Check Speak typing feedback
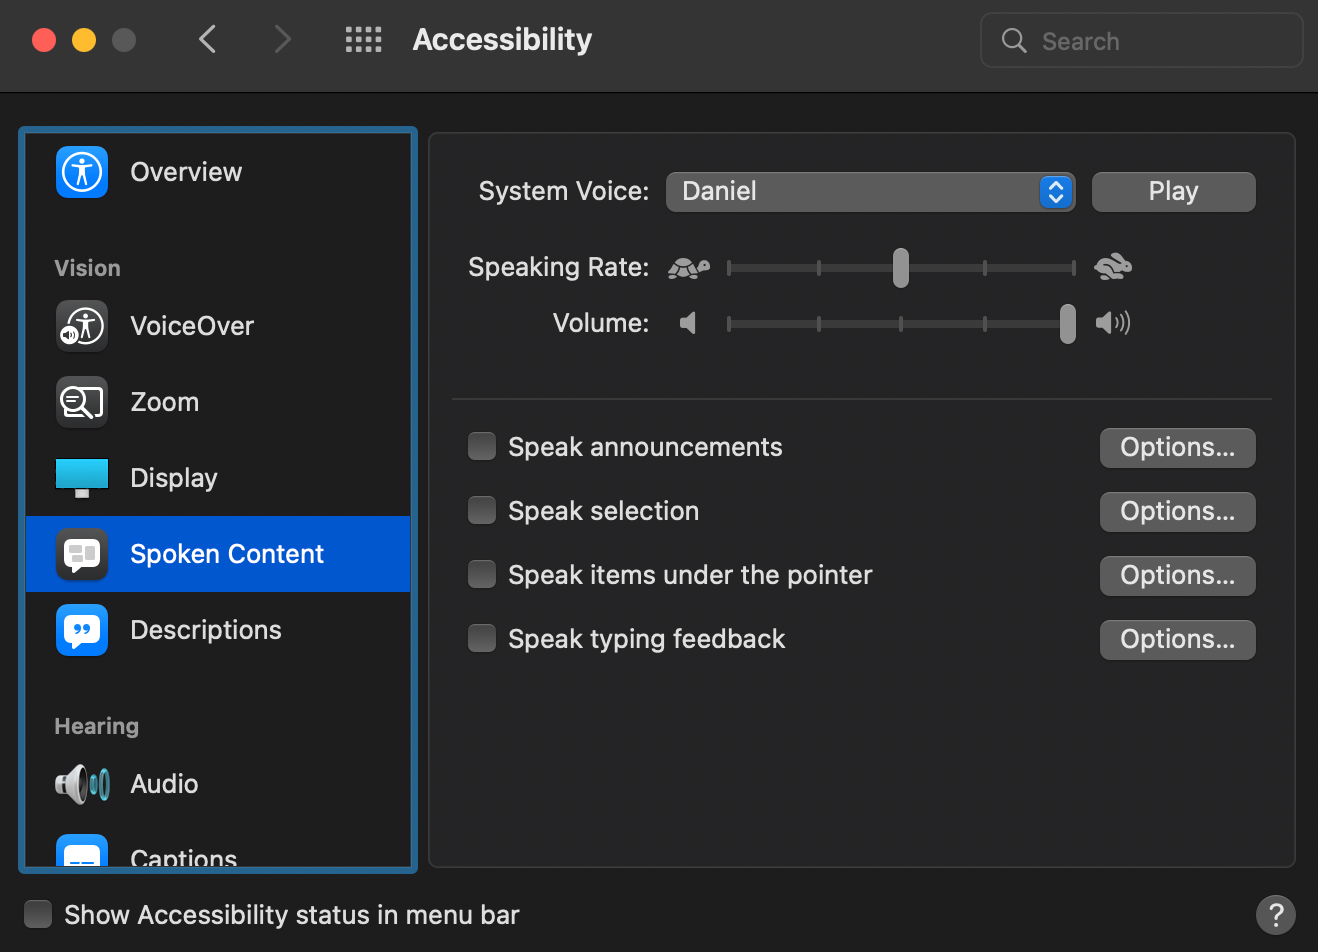 pyautogui.click(x=482, y=638)
